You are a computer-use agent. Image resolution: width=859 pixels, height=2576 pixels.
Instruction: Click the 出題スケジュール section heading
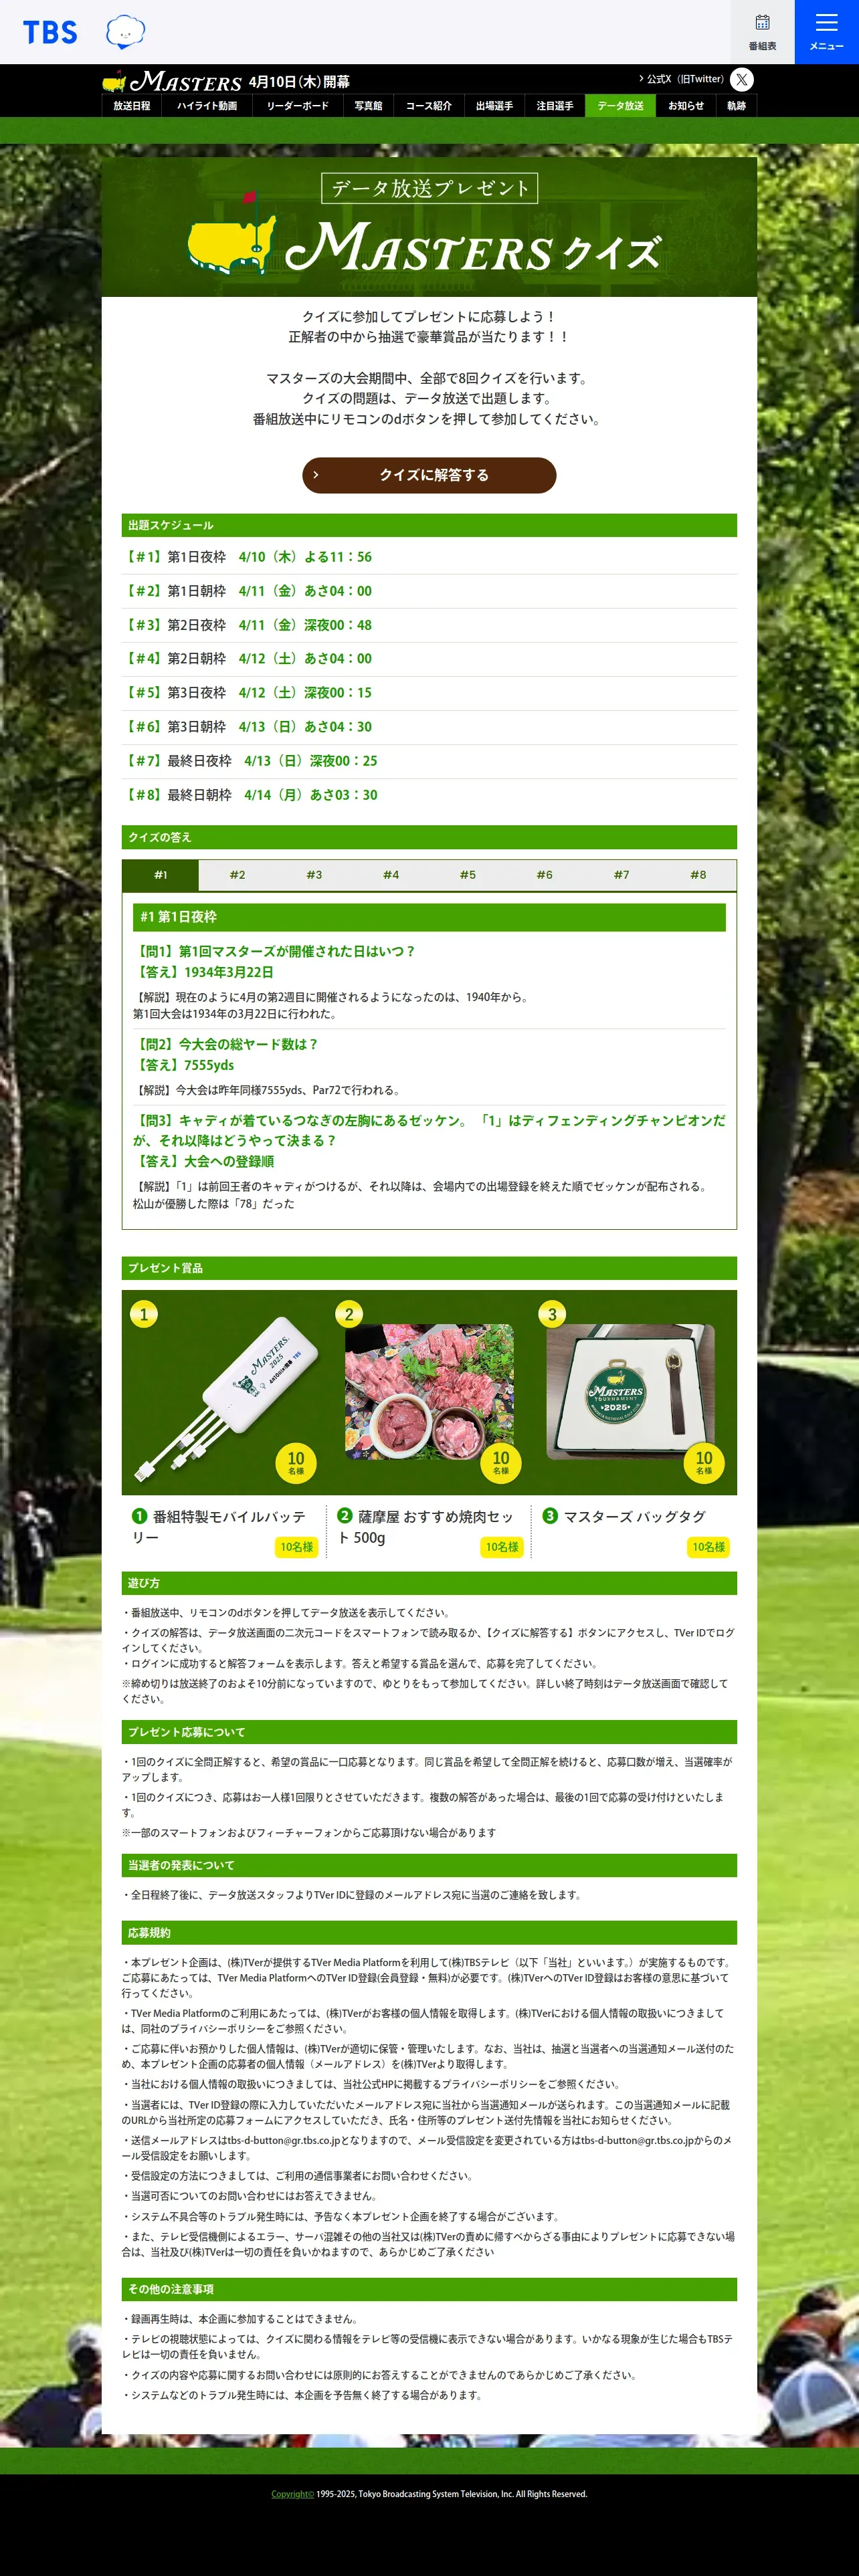[429, 525]
